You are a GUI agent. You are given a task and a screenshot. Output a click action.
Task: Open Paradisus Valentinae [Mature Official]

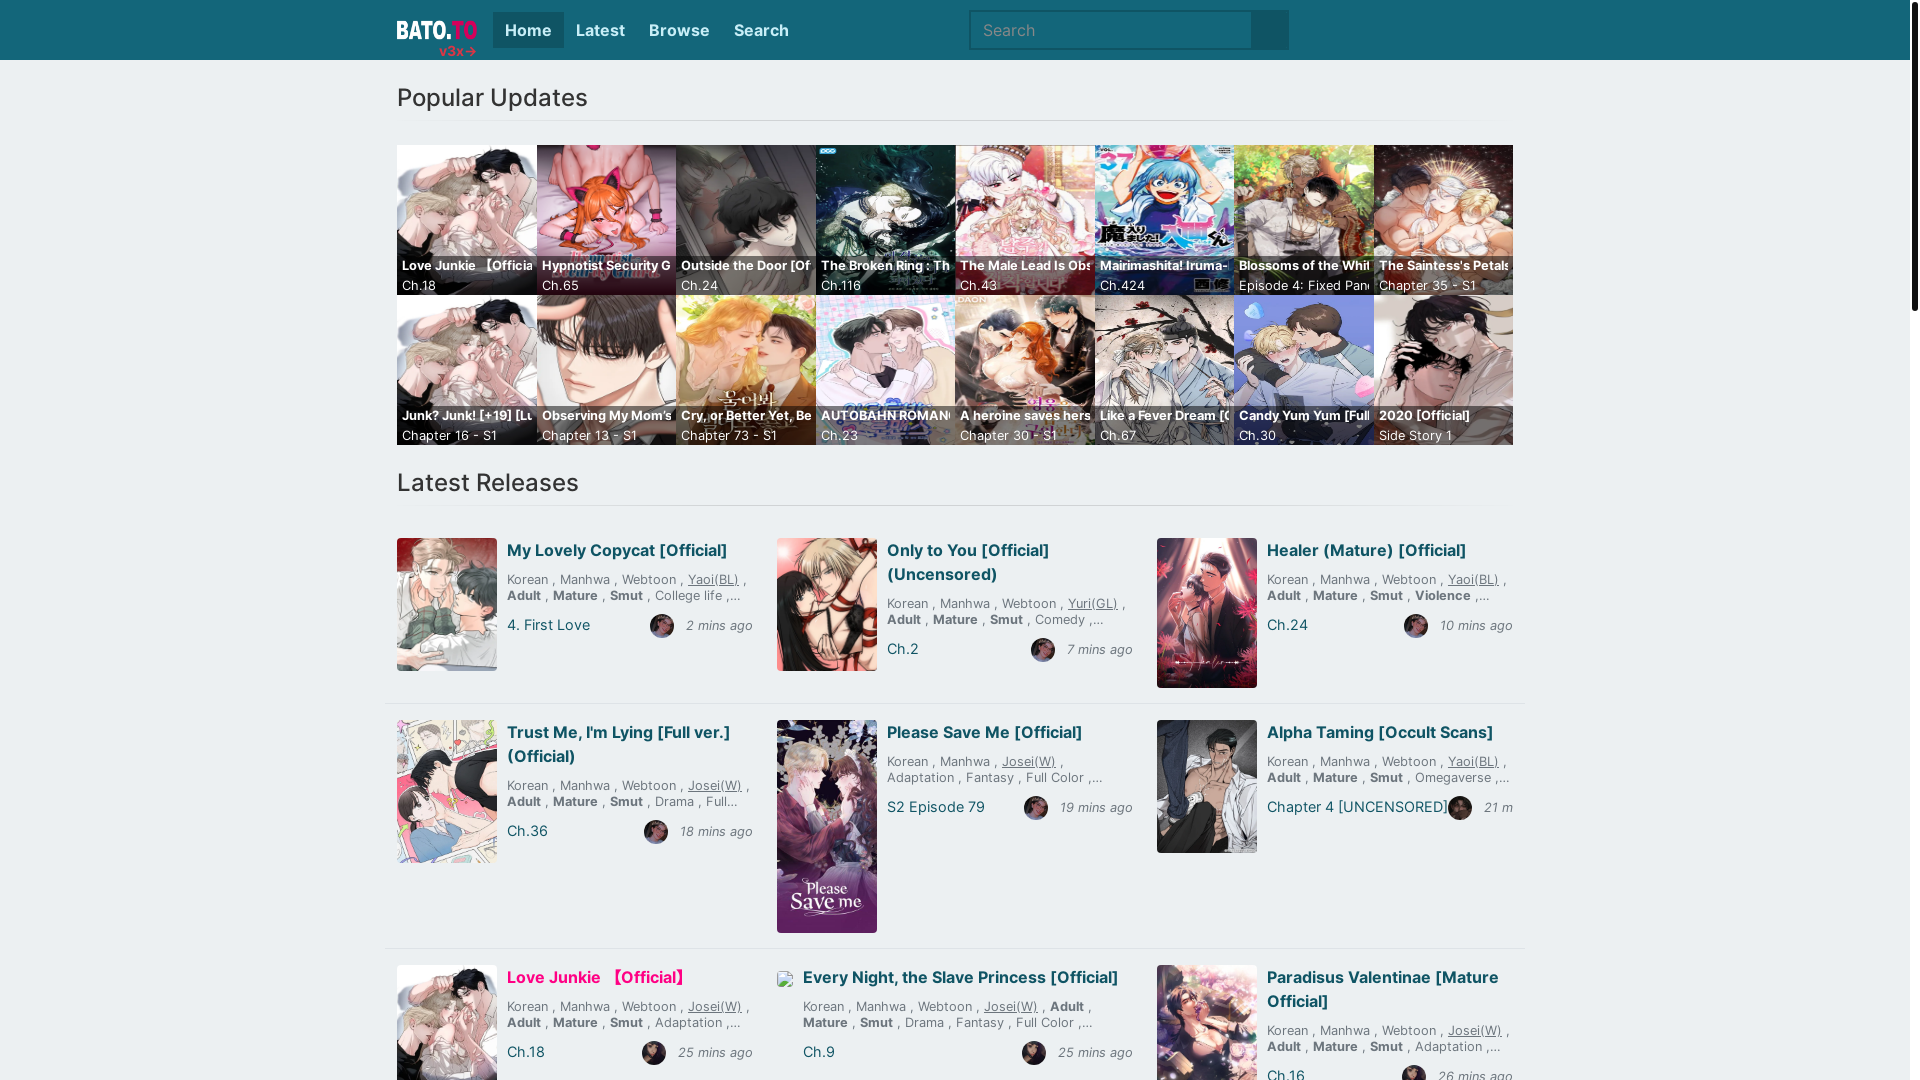pyautogui.click(x=1383, y=989)
